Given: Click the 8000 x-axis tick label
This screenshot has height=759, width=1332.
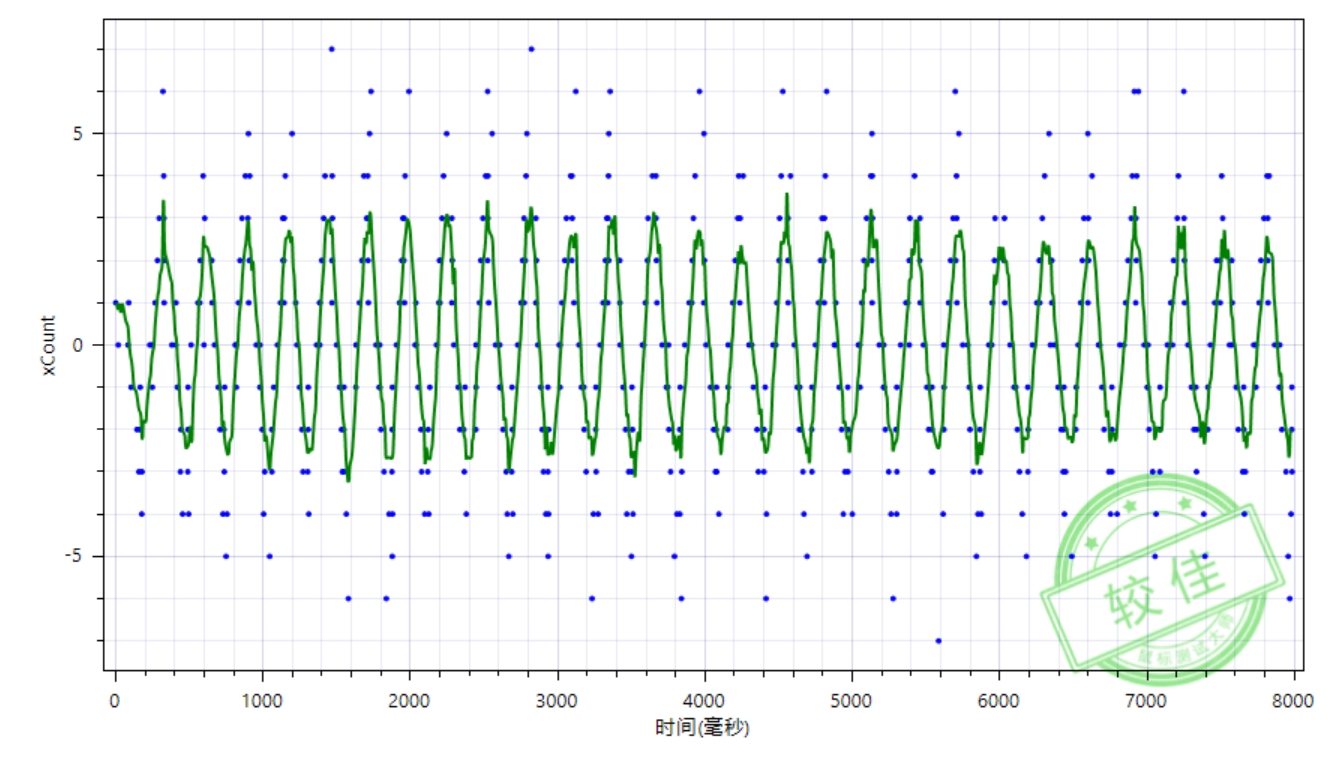Looking at the screenshot, I should (x=1293, y=702).
